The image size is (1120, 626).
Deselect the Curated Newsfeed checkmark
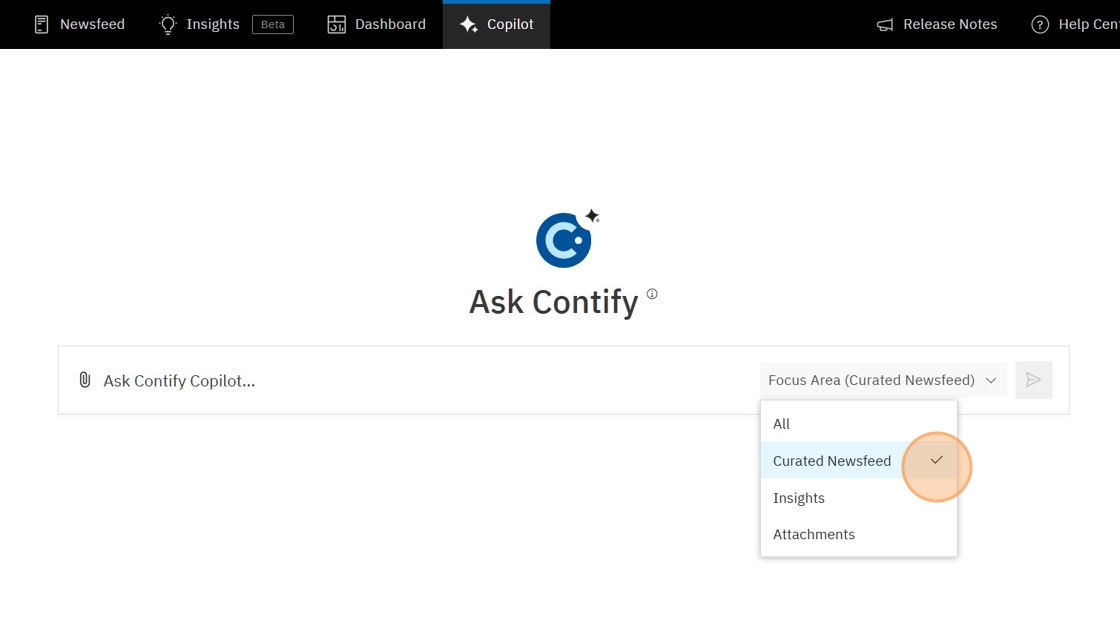(936, 461)
